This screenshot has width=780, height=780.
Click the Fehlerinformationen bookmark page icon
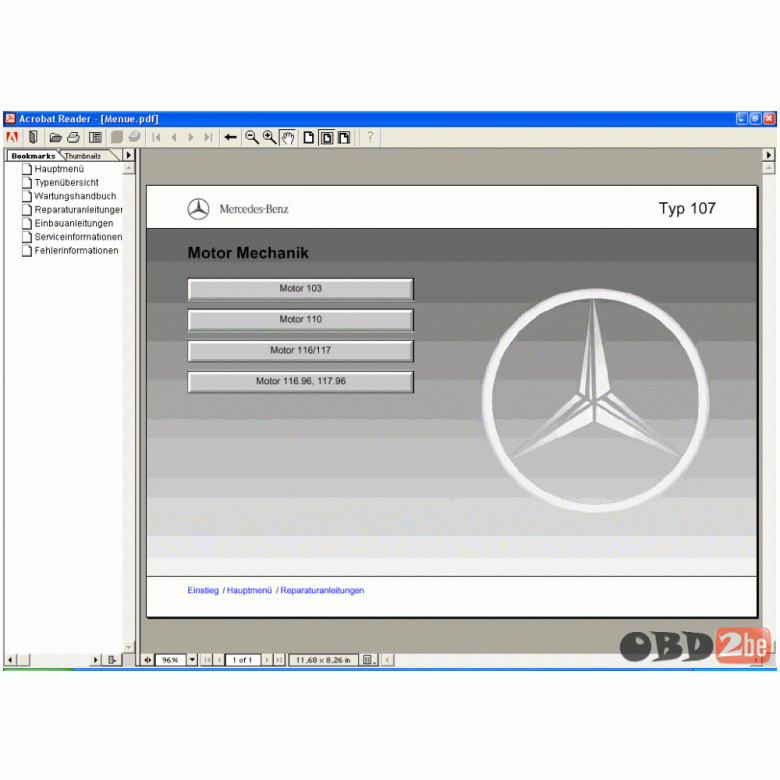point(27,251)
